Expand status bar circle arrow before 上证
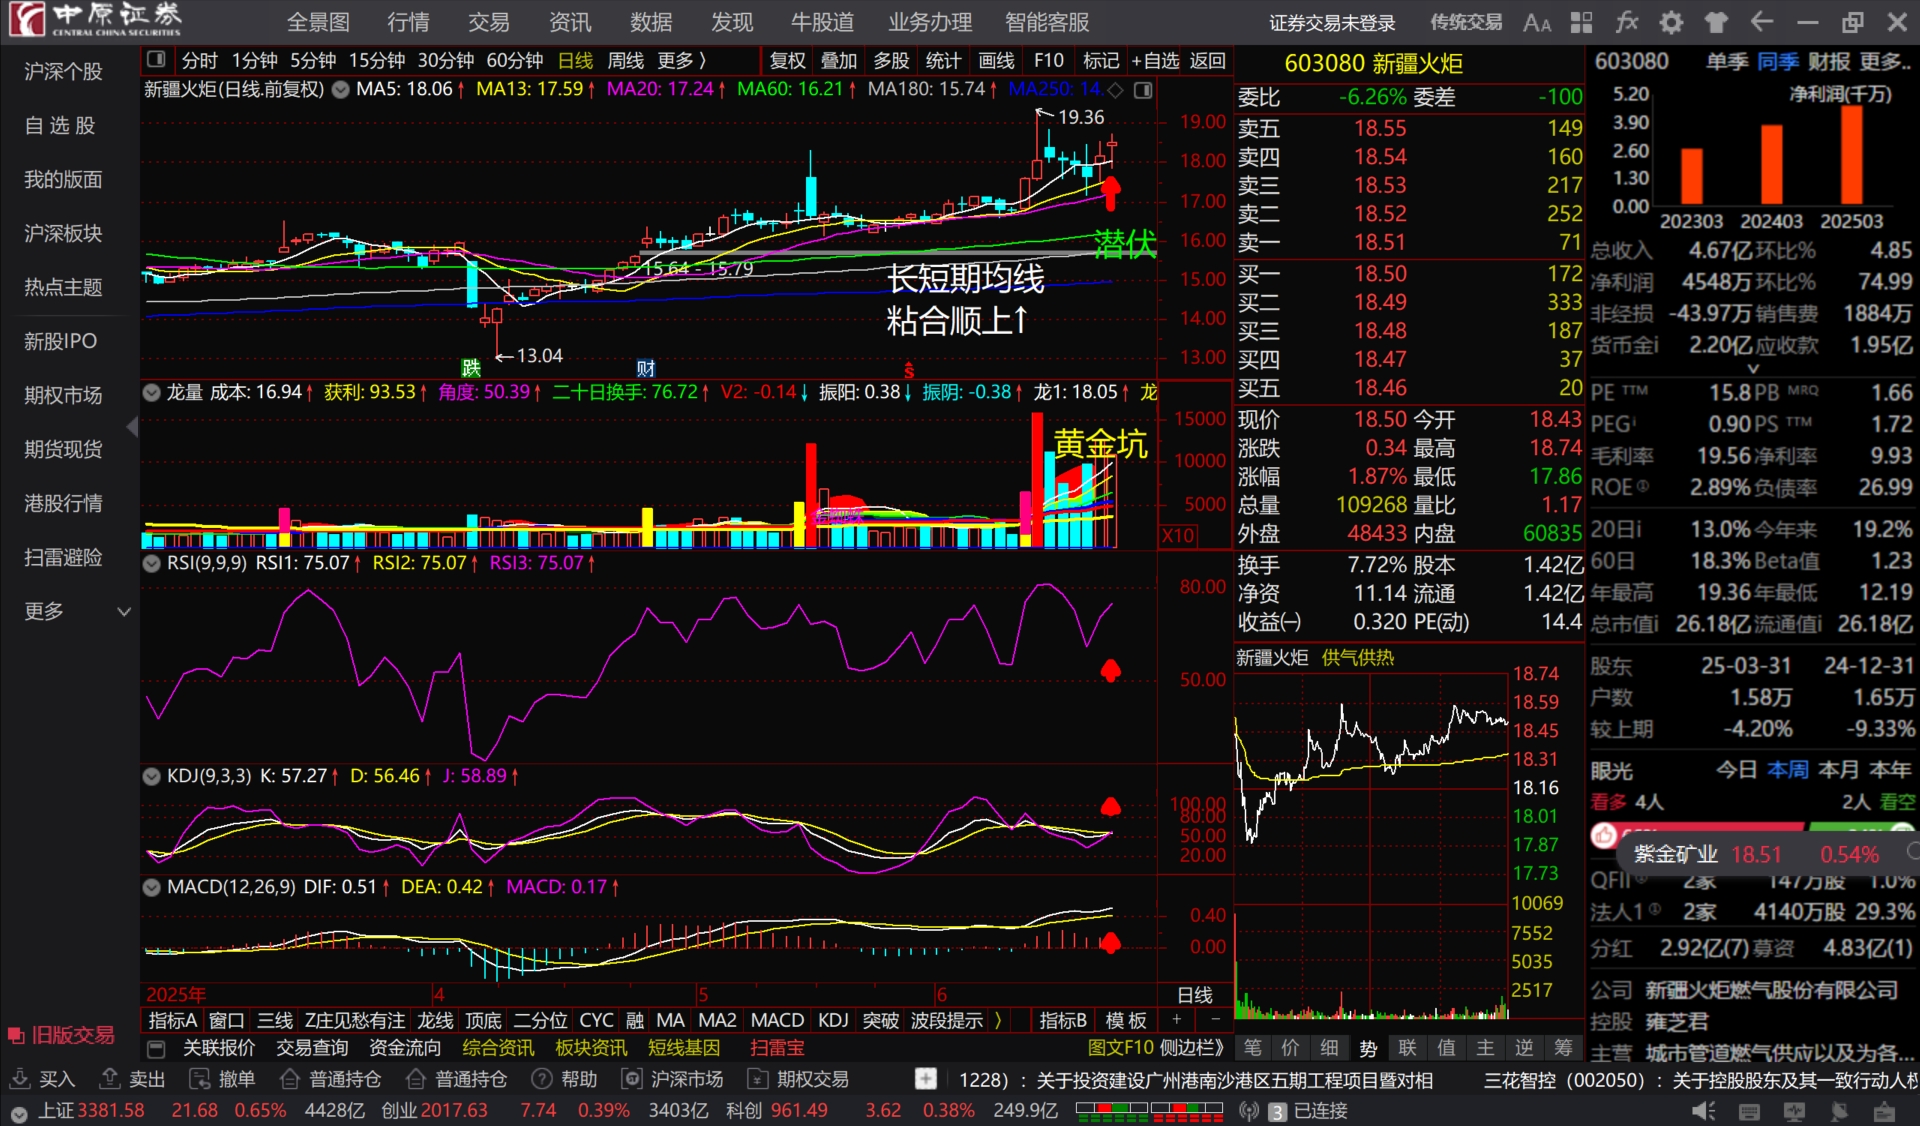Image resolution: width=1920 pixels, height=1126 pixels. (x=19, y=1113)
